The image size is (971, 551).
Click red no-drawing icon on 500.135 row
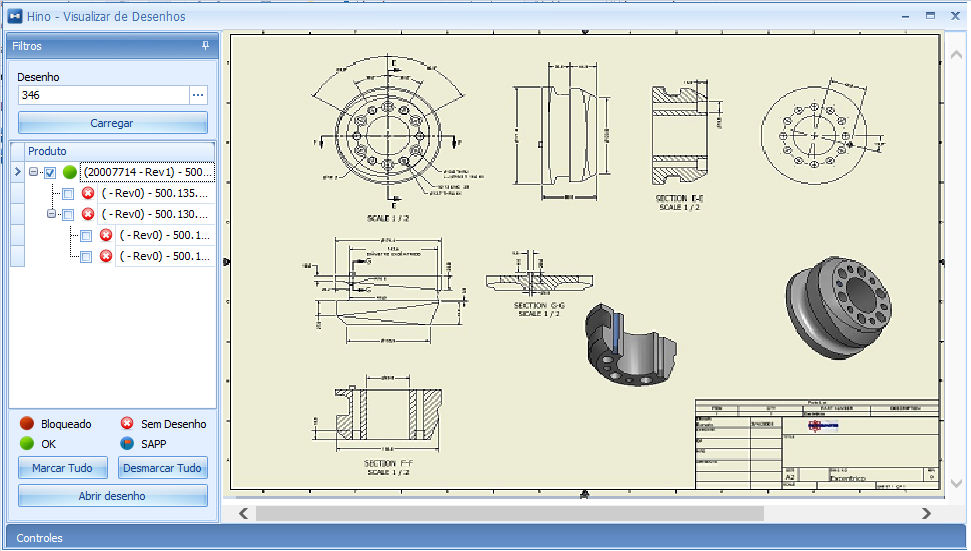[x=88, y=193]
